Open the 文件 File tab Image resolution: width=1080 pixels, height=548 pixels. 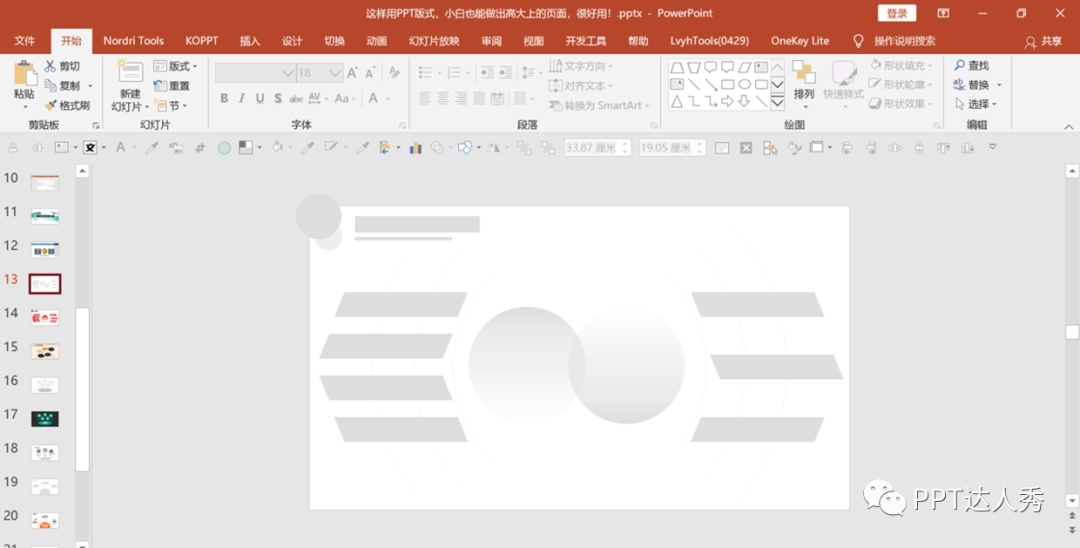pos(25,41)
